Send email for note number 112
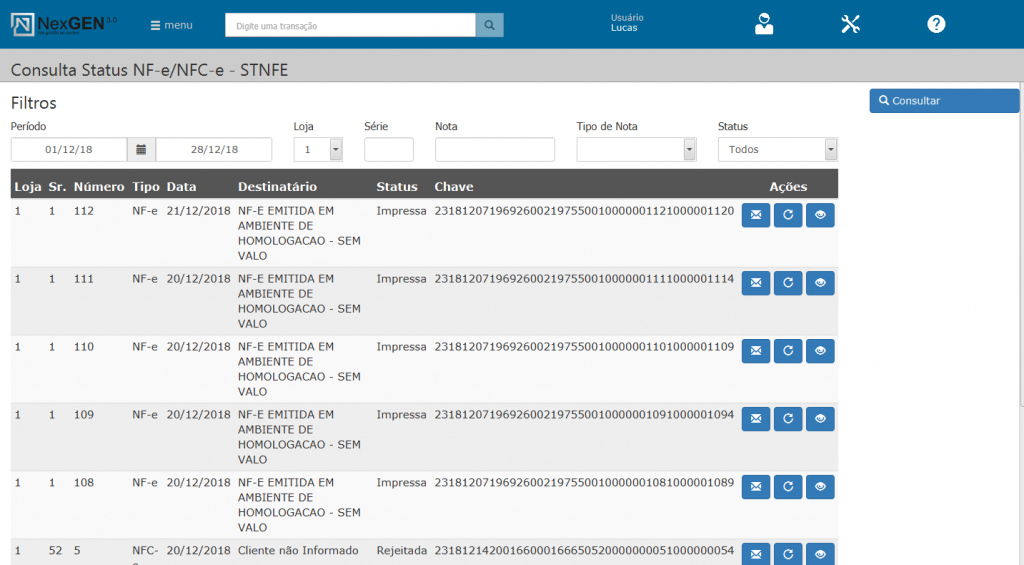Viewport: 1024px width, 565px height. pyautogui.click(x=756, y=215)
